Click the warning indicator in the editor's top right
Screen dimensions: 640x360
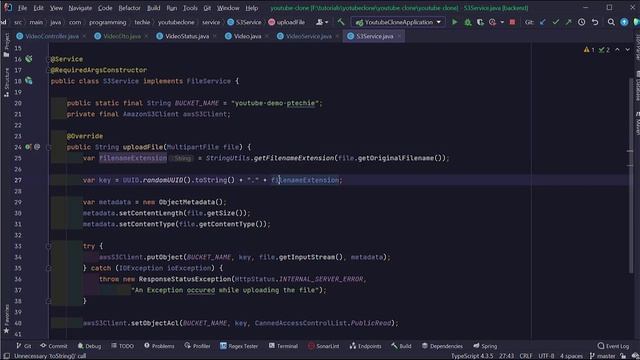point(589,50)
